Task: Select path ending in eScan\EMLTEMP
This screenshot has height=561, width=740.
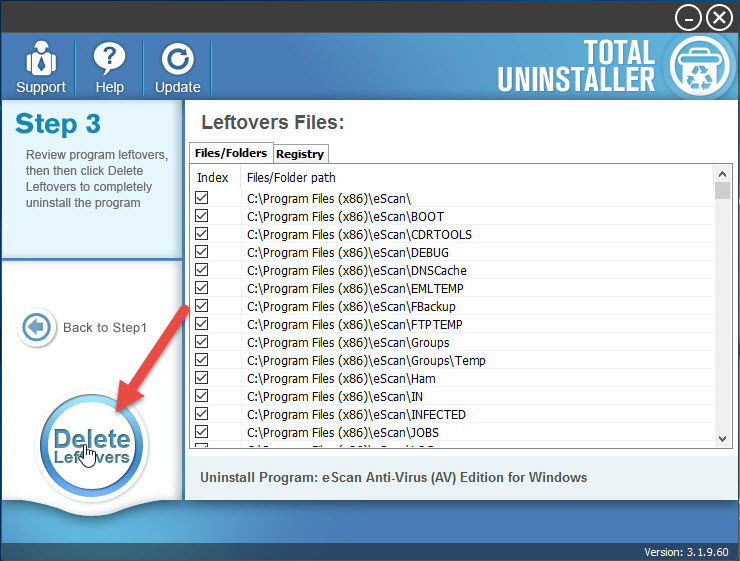Action: click(355, 288)
